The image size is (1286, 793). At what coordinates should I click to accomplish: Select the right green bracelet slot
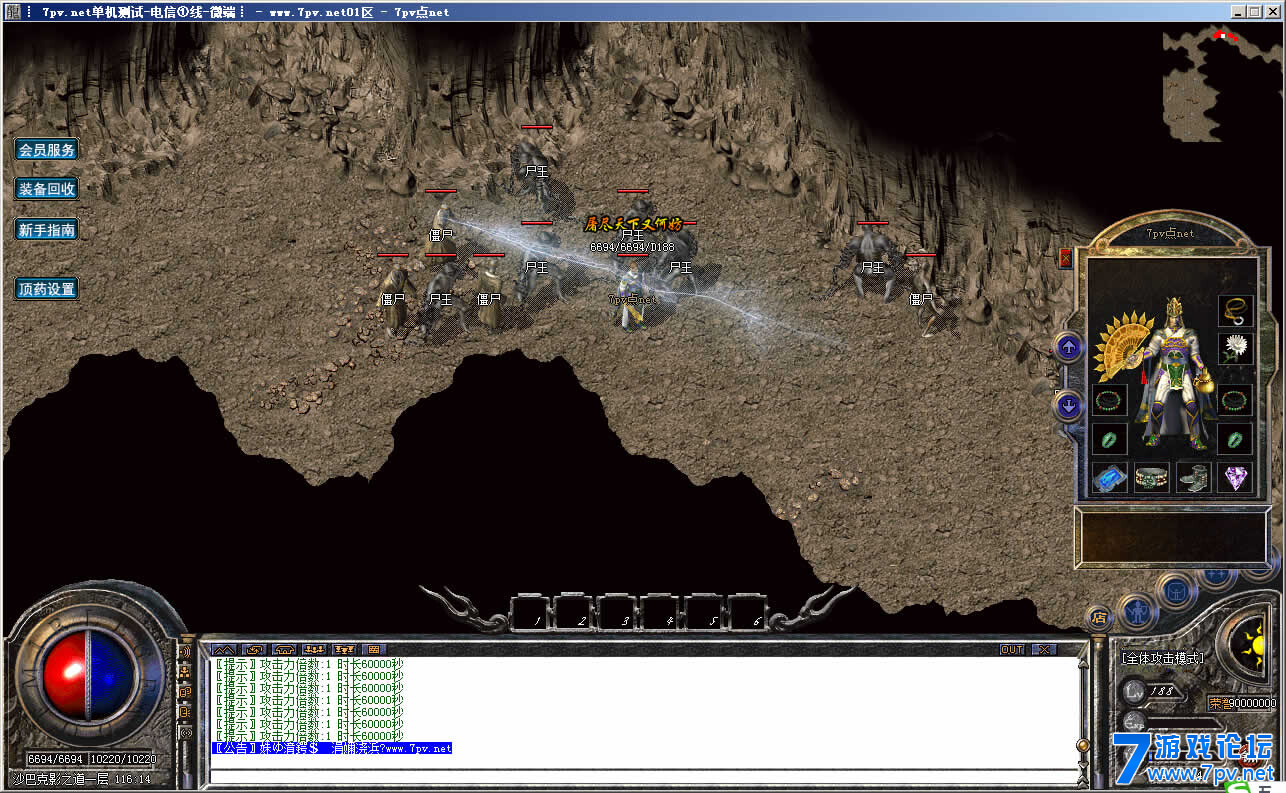tap(1236, 401)
